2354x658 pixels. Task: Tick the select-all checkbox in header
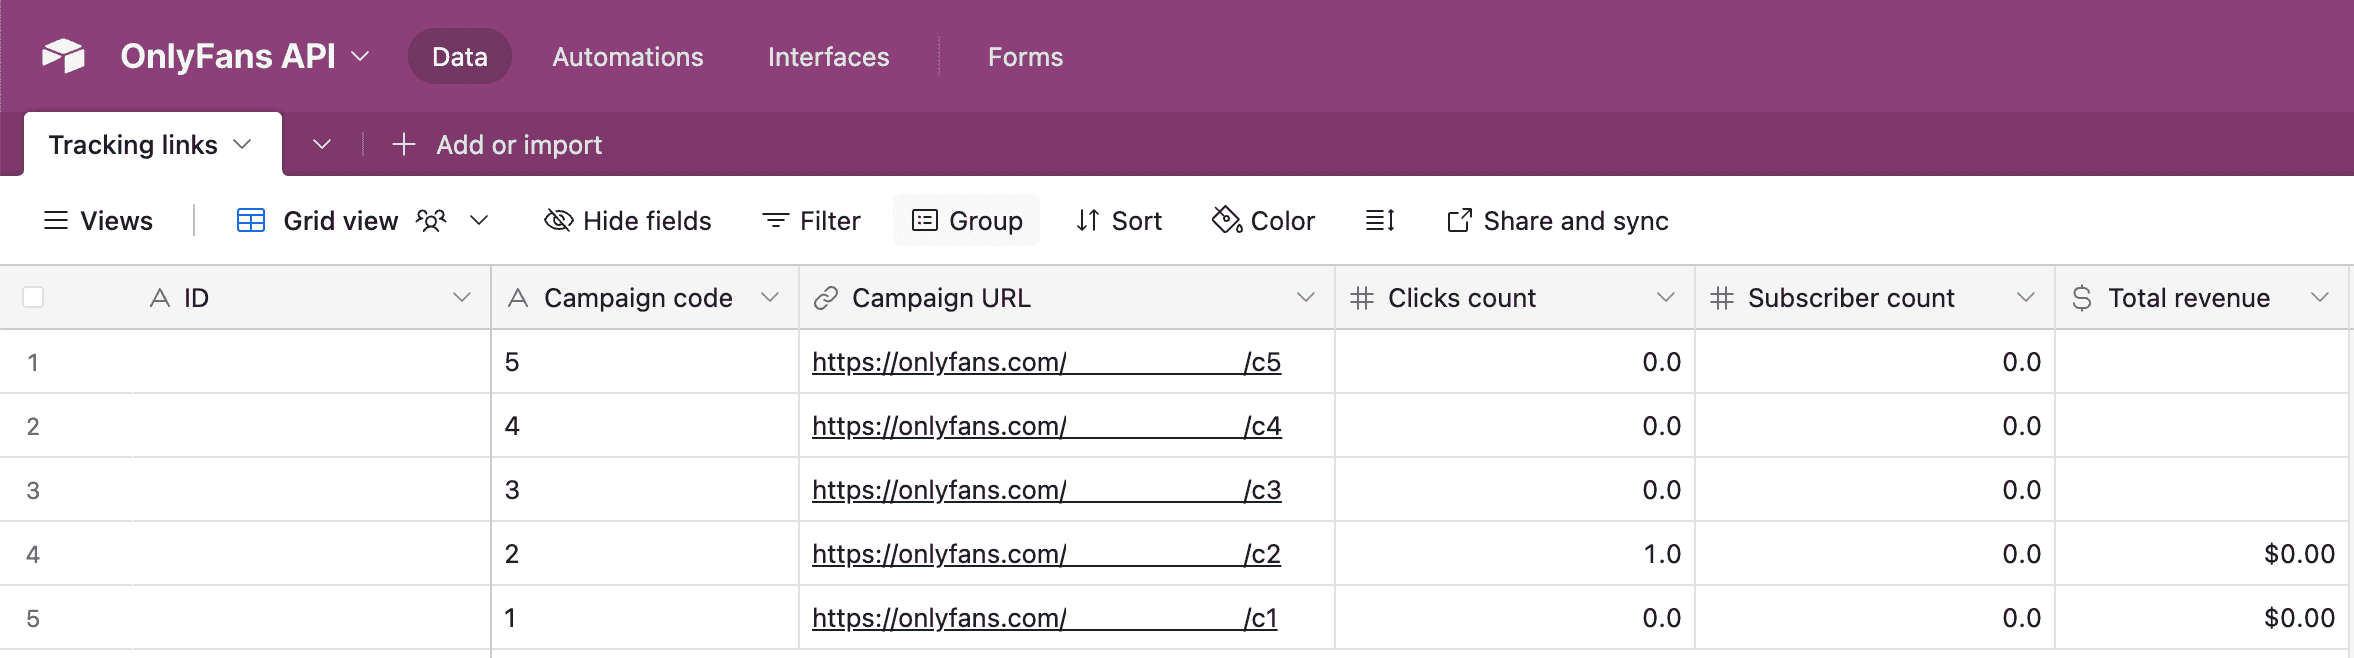[33, 297]
